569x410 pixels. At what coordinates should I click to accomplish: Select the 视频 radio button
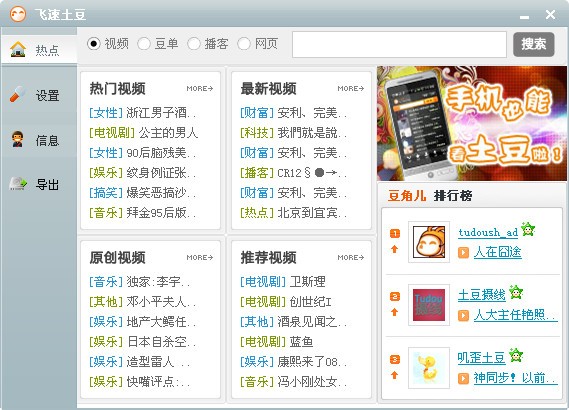pos(94,44)
